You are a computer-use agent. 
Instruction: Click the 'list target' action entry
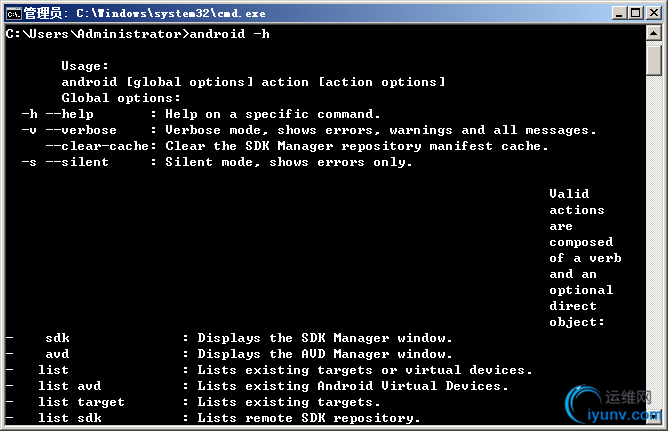[x=81, y=402]
